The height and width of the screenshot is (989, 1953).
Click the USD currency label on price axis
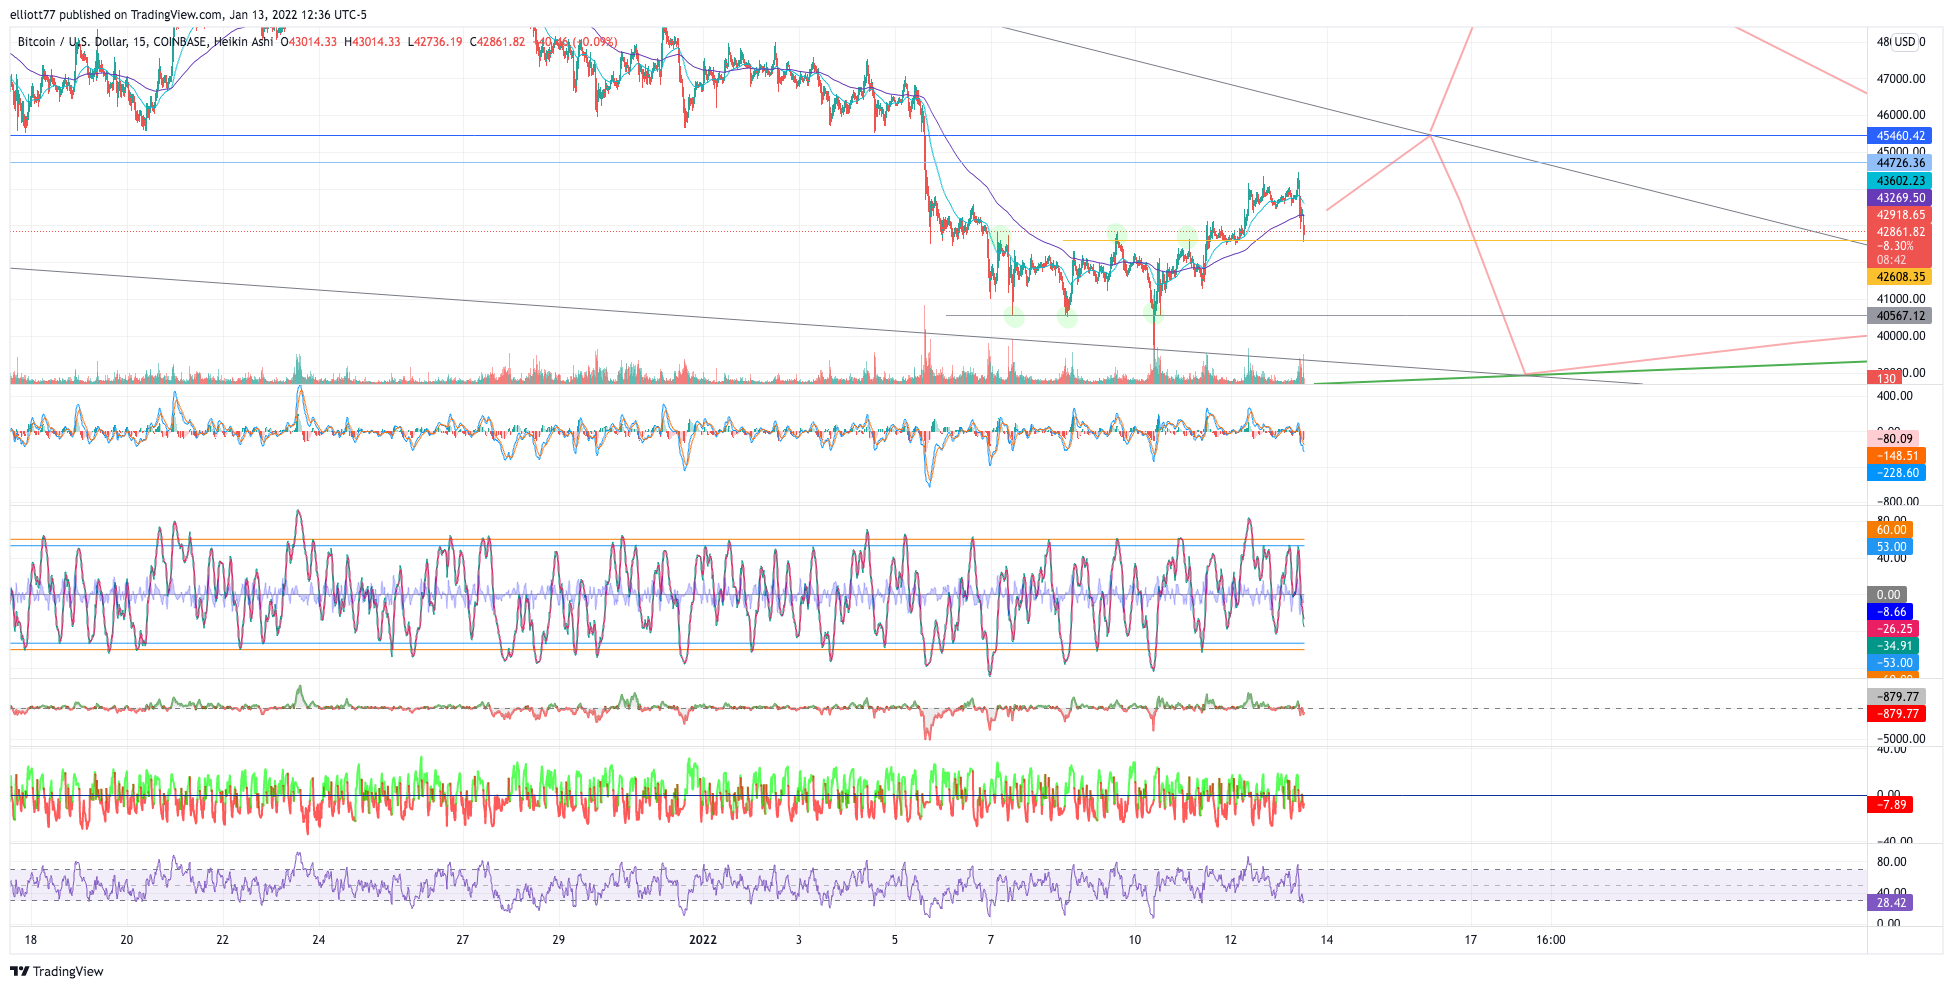(x=1904, y=42)
